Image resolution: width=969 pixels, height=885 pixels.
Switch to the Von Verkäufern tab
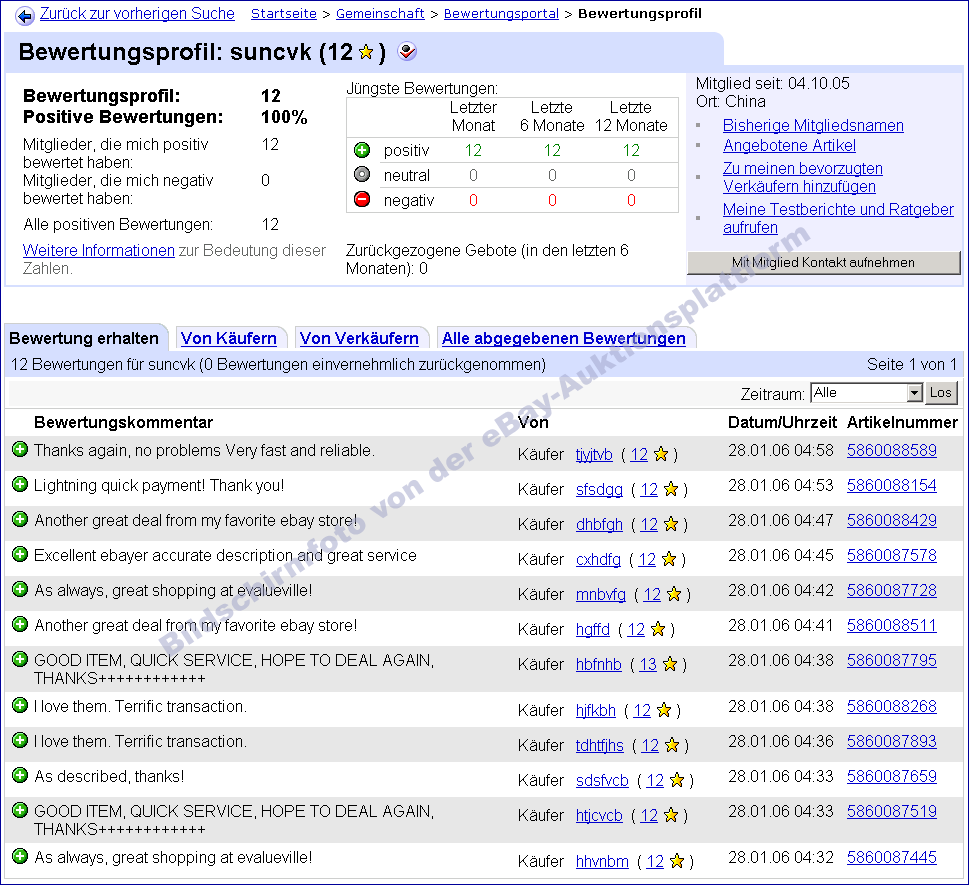359,338
